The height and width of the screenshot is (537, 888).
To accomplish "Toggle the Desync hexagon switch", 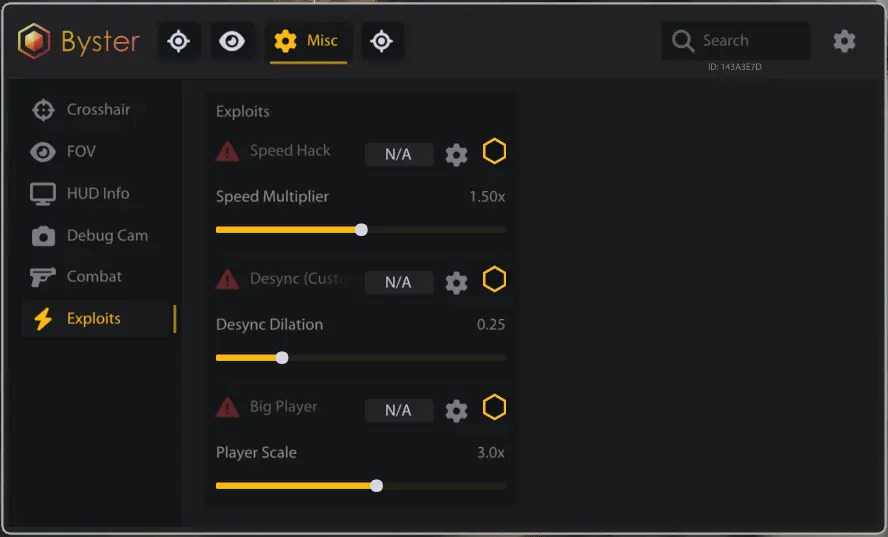I will 494,279.
